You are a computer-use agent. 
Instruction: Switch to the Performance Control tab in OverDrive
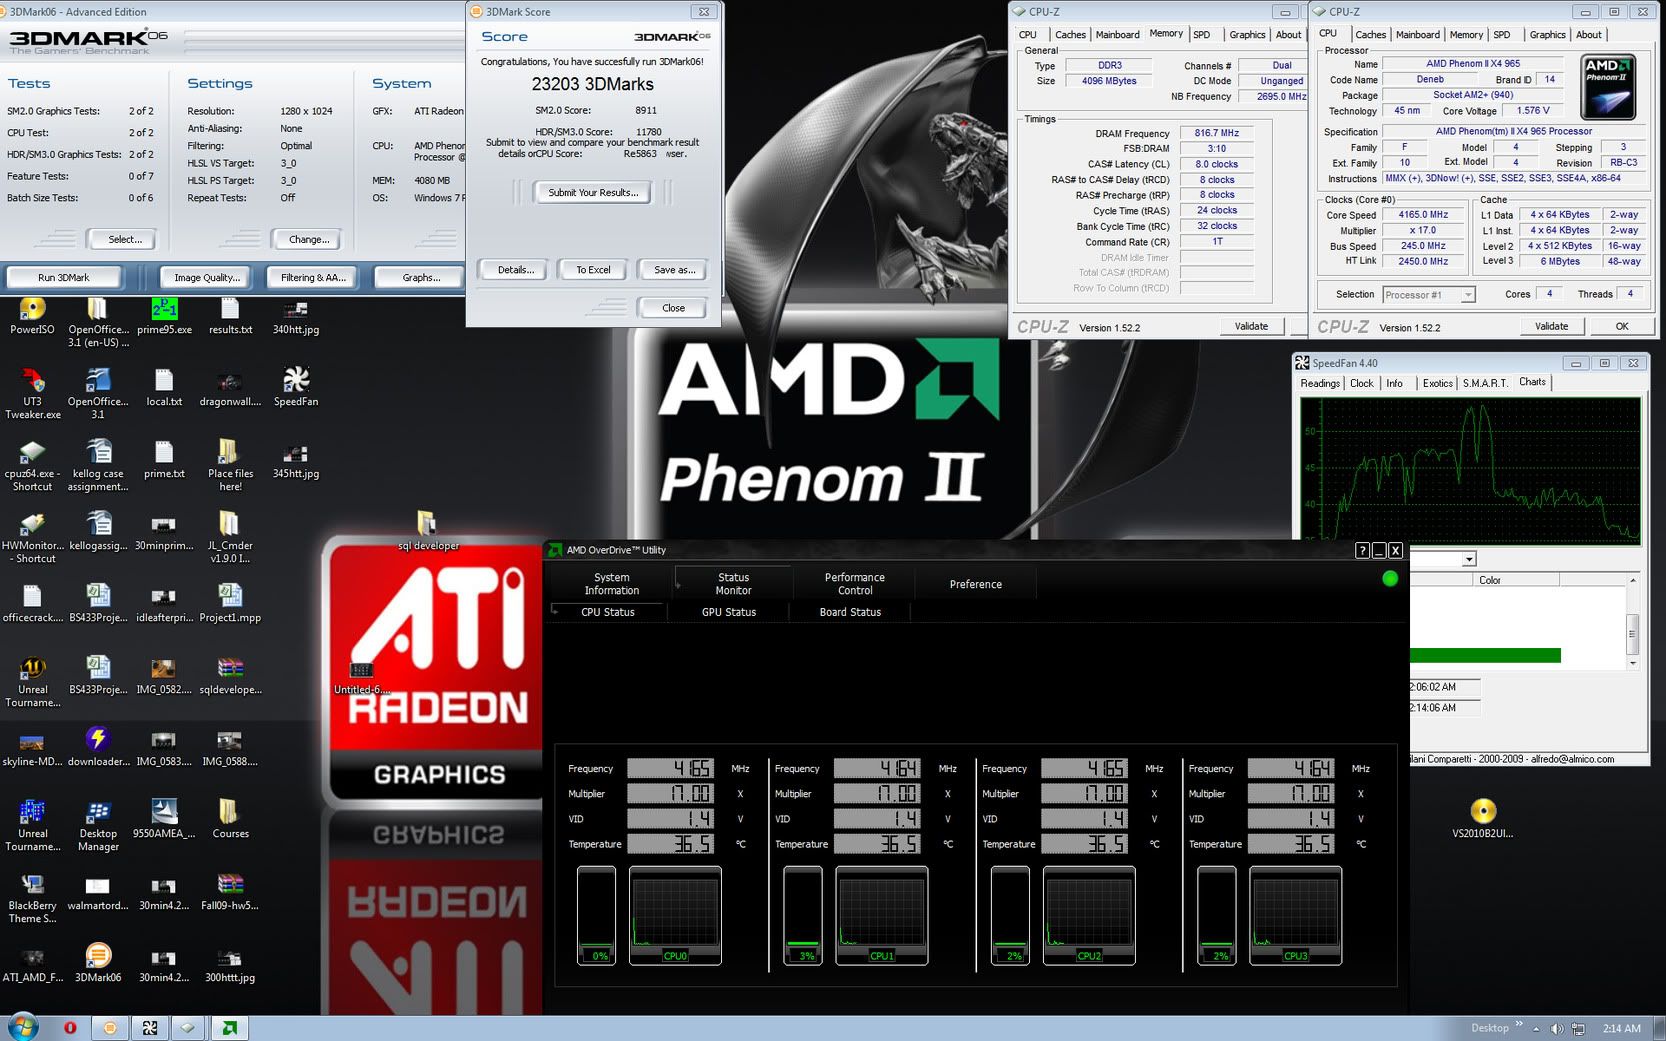point(854,584)
